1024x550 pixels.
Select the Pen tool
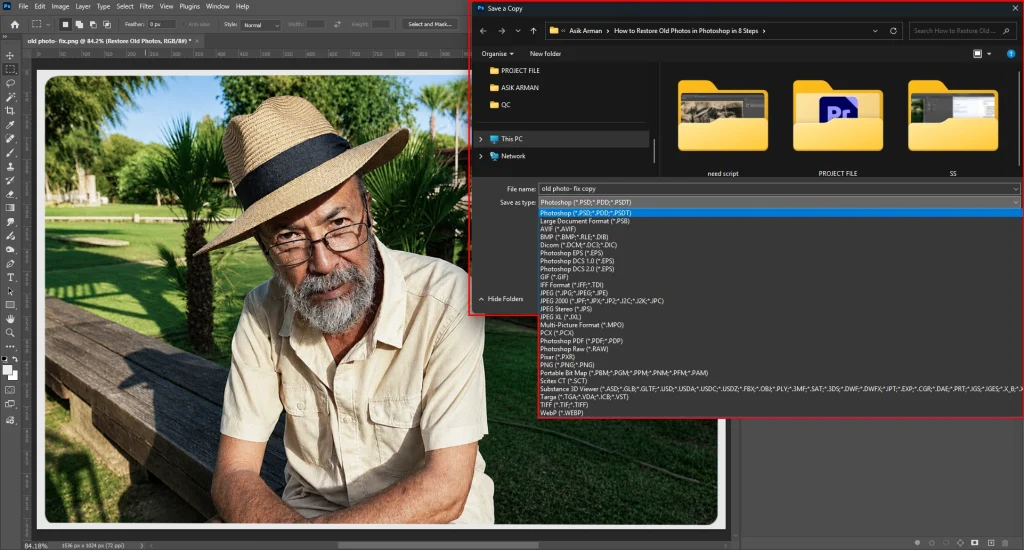pos(10,263)
